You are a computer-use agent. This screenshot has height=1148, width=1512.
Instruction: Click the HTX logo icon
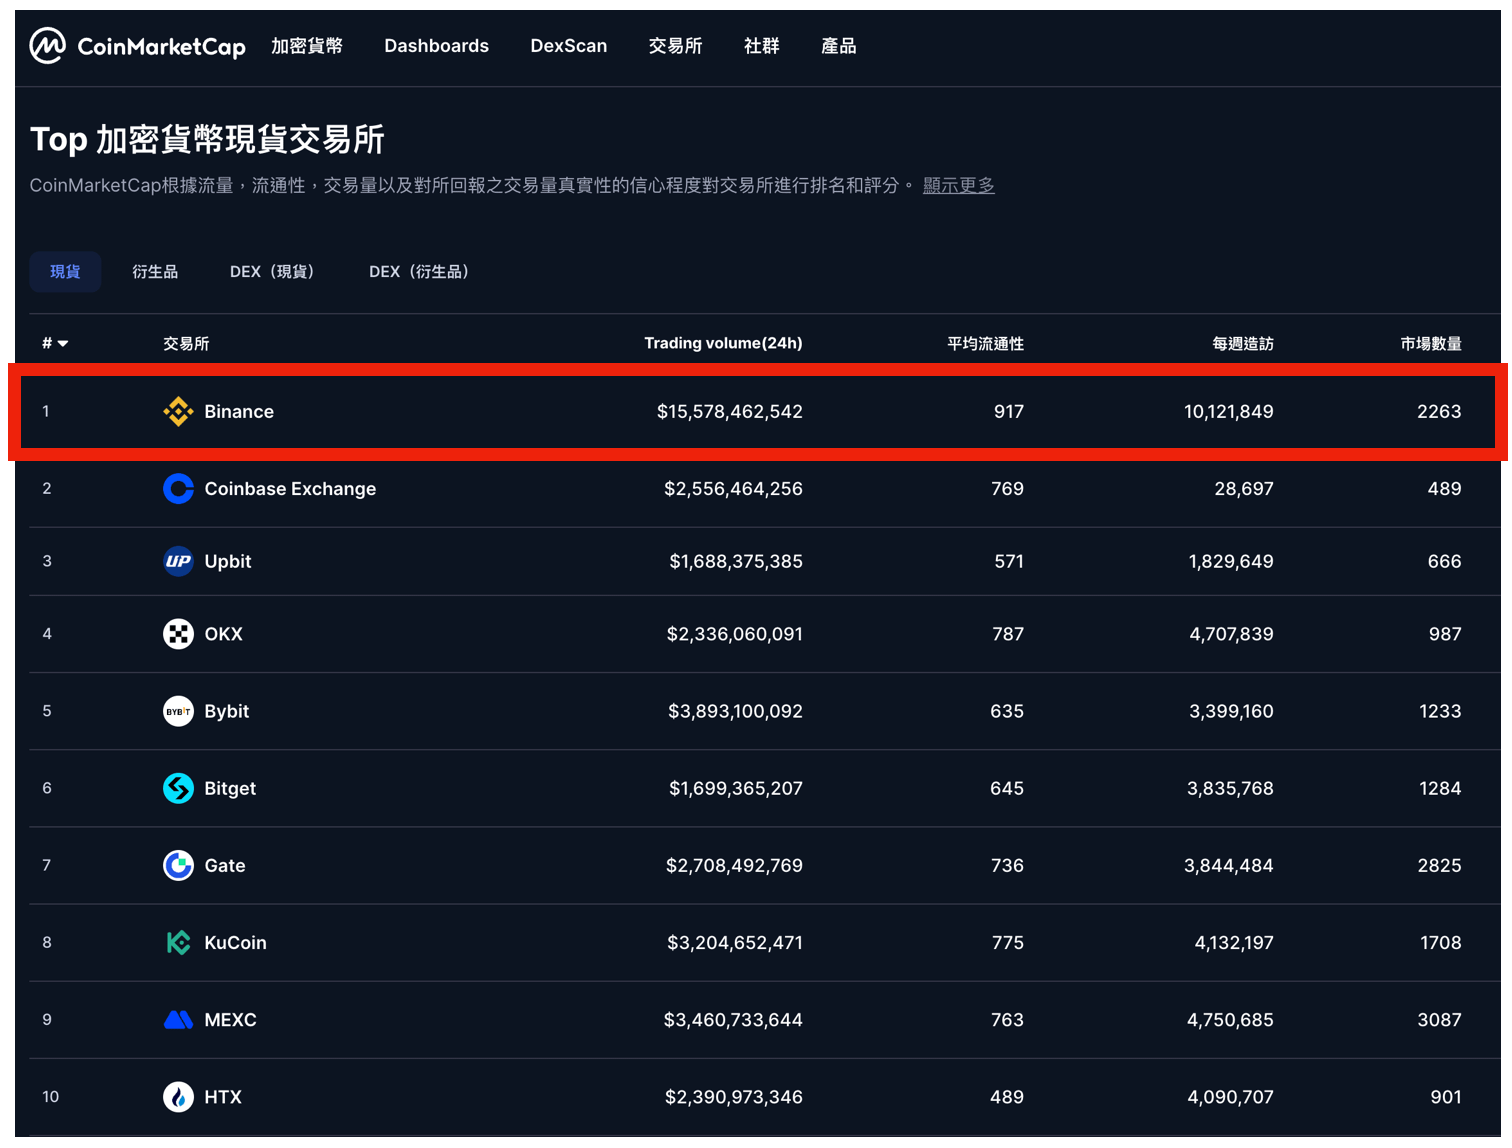pyautogui.click(x=178, y=1097)
